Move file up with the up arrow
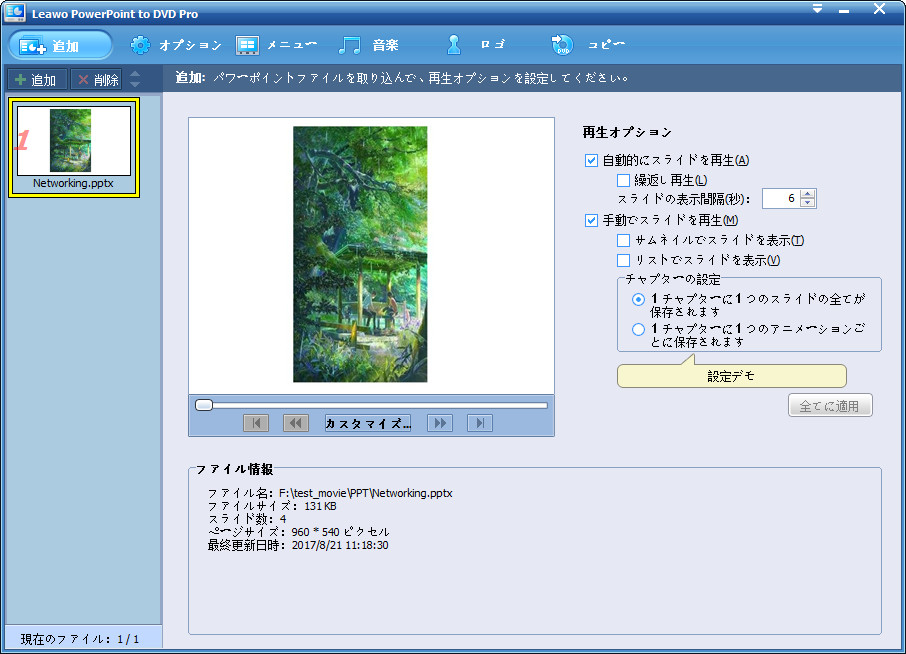 coord(135,74)
